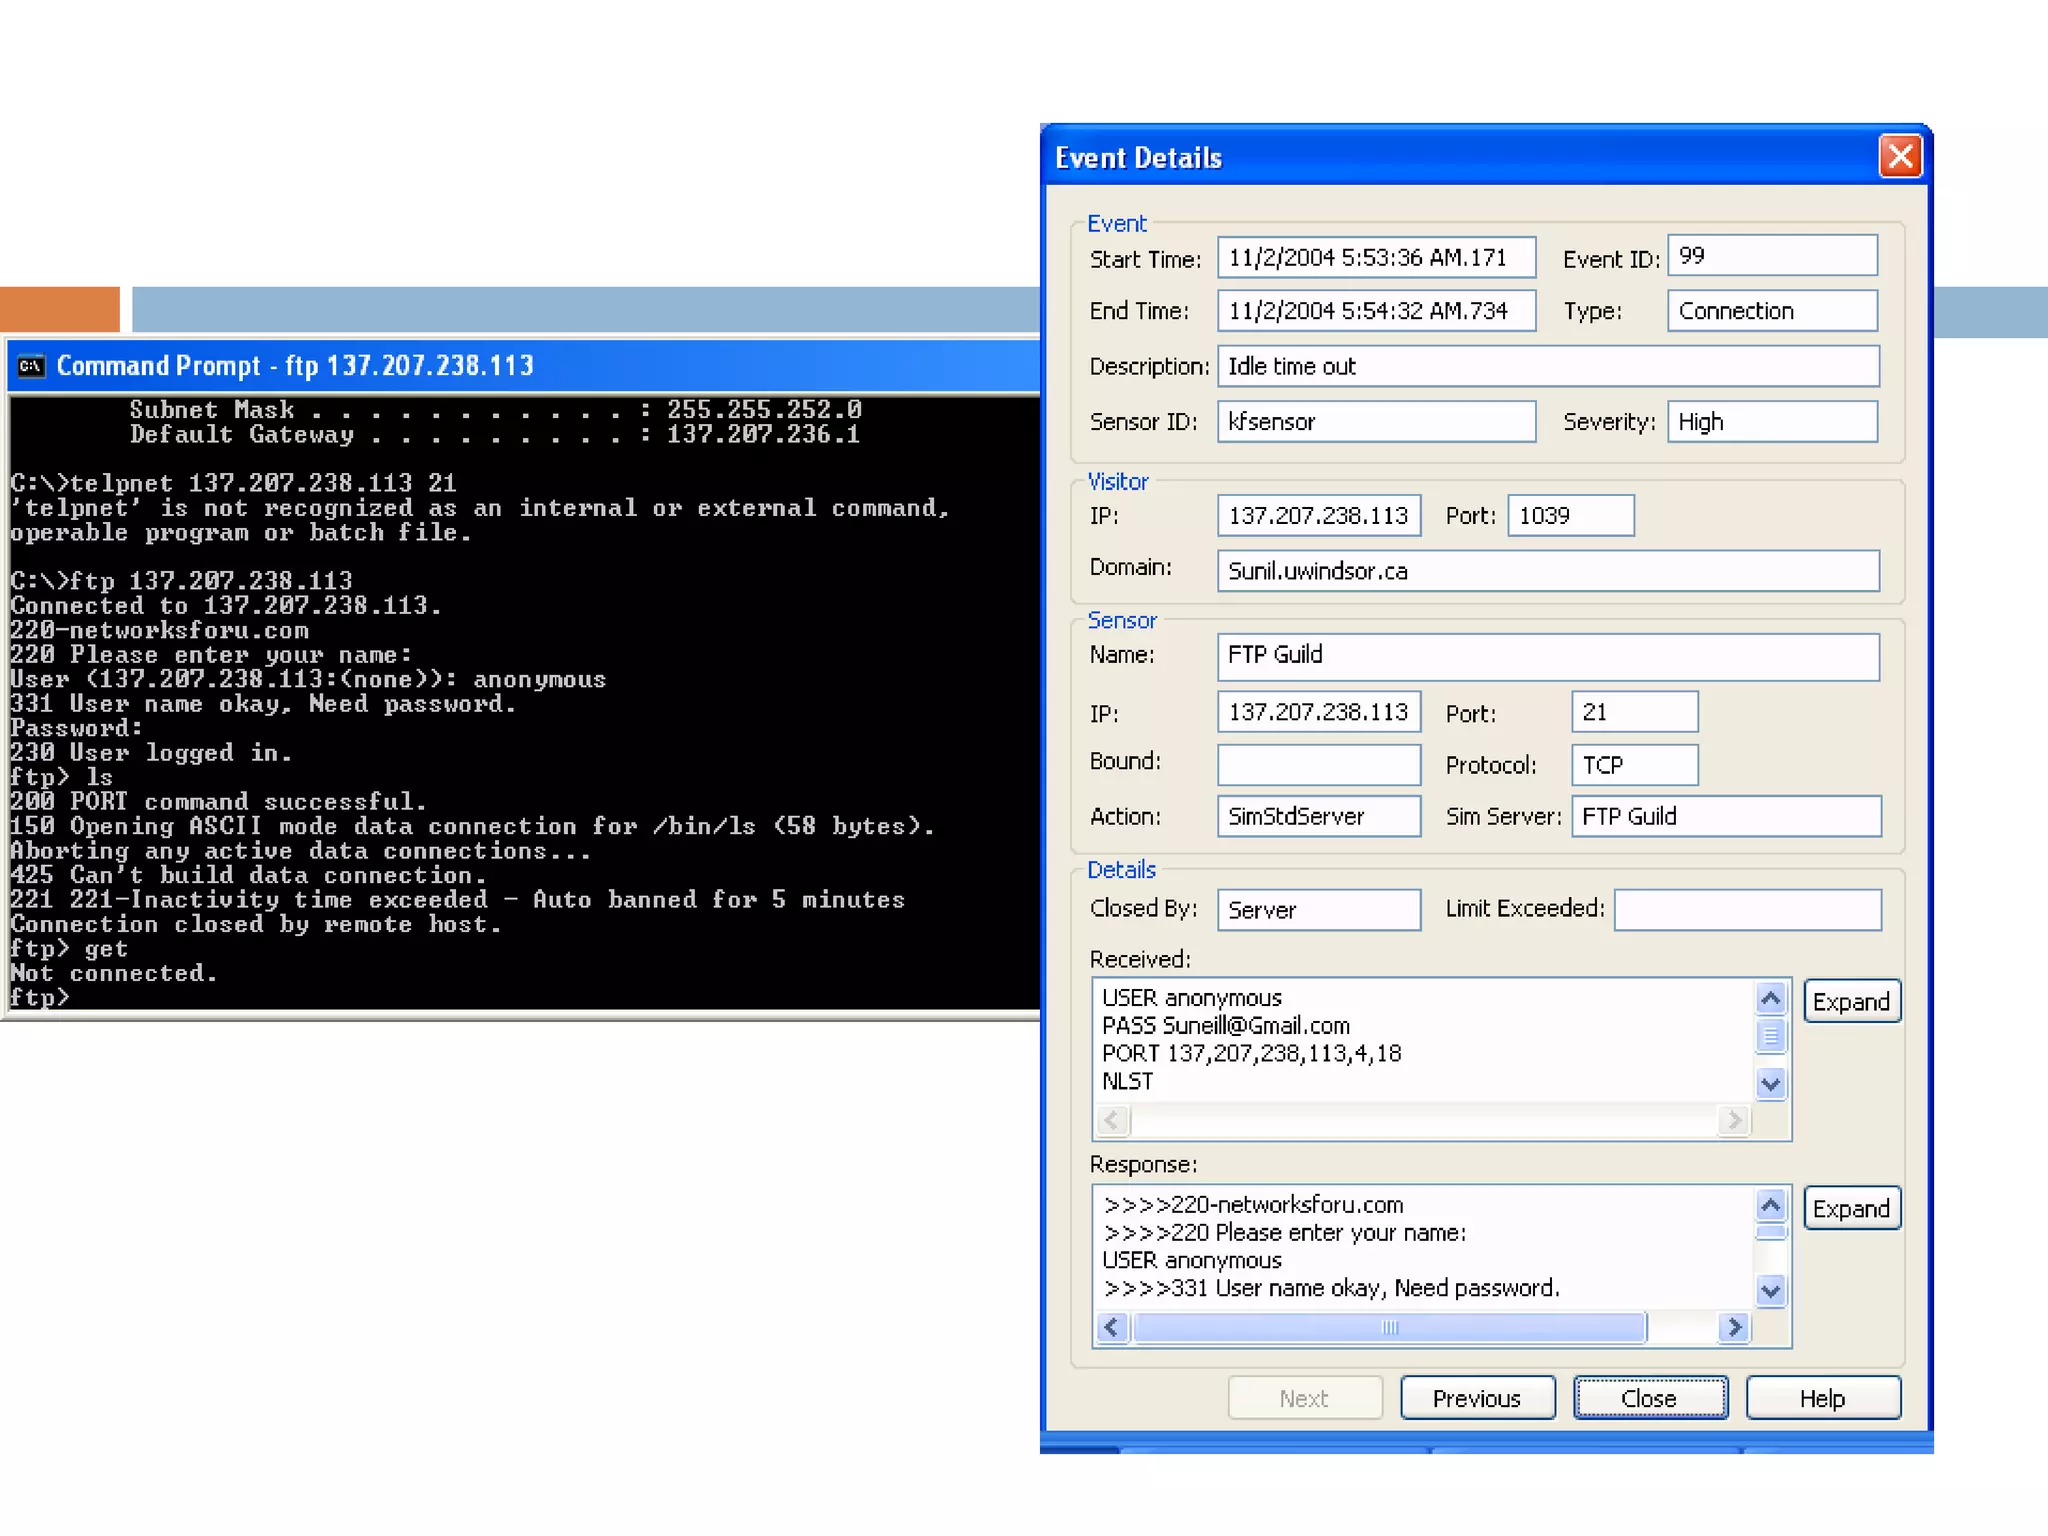The height and width of the screenshot is (1536, 2048).
Task: Click the Command Prompt window title bar
Action: click(x=522, y=366)
